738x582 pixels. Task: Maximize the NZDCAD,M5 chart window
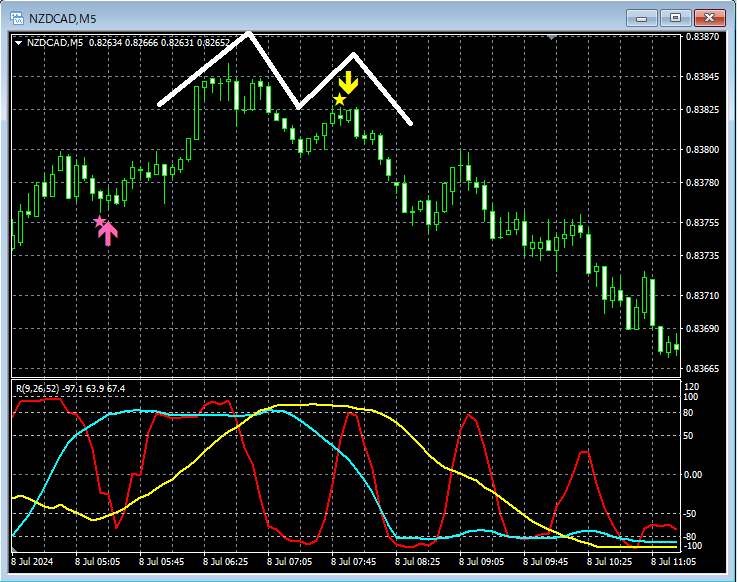(675, 18)
